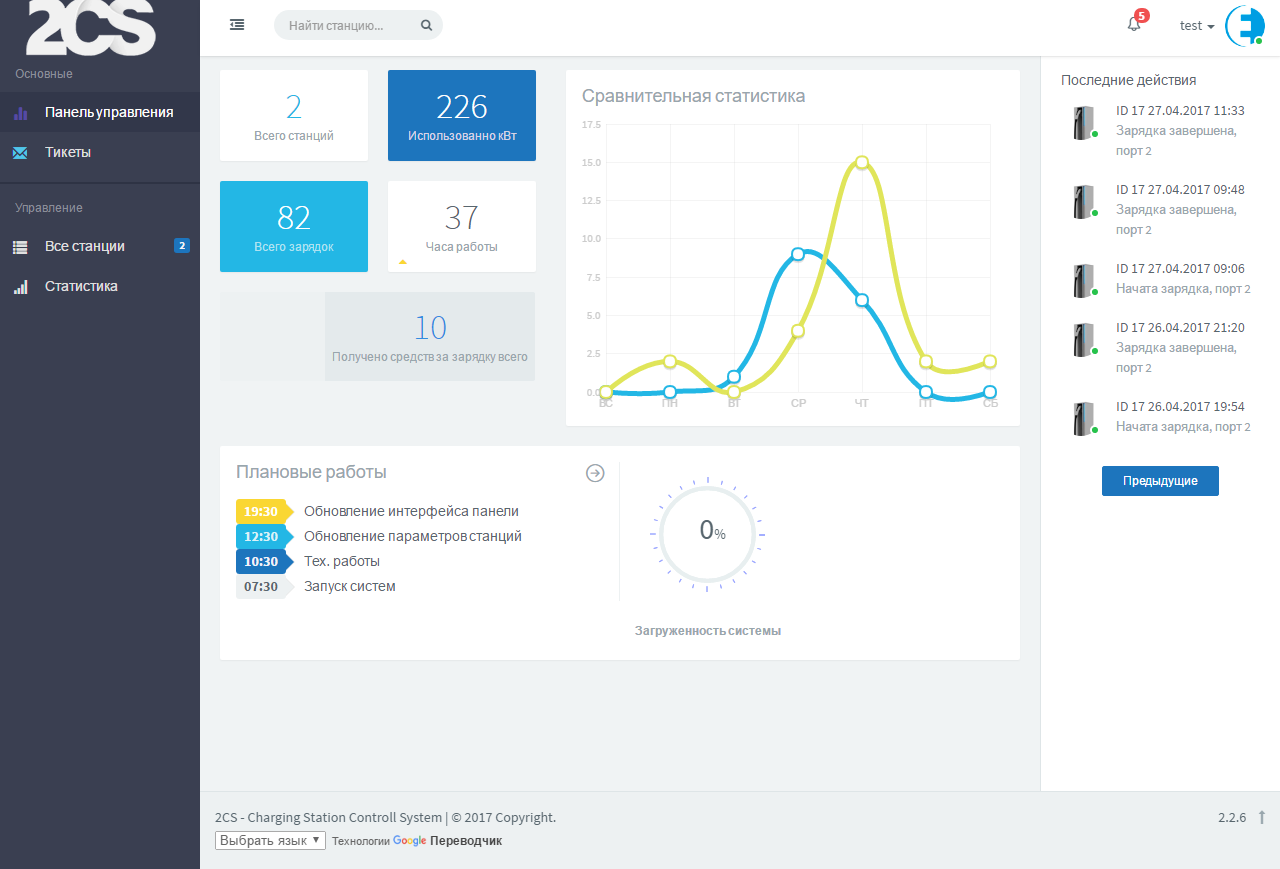
Task: Open the test user dropdown
Action: click(x=1197, y=26)
